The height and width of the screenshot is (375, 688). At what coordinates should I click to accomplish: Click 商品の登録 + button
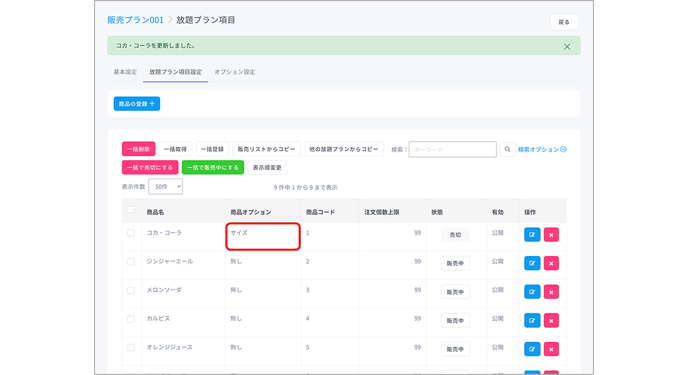(137, 104)
